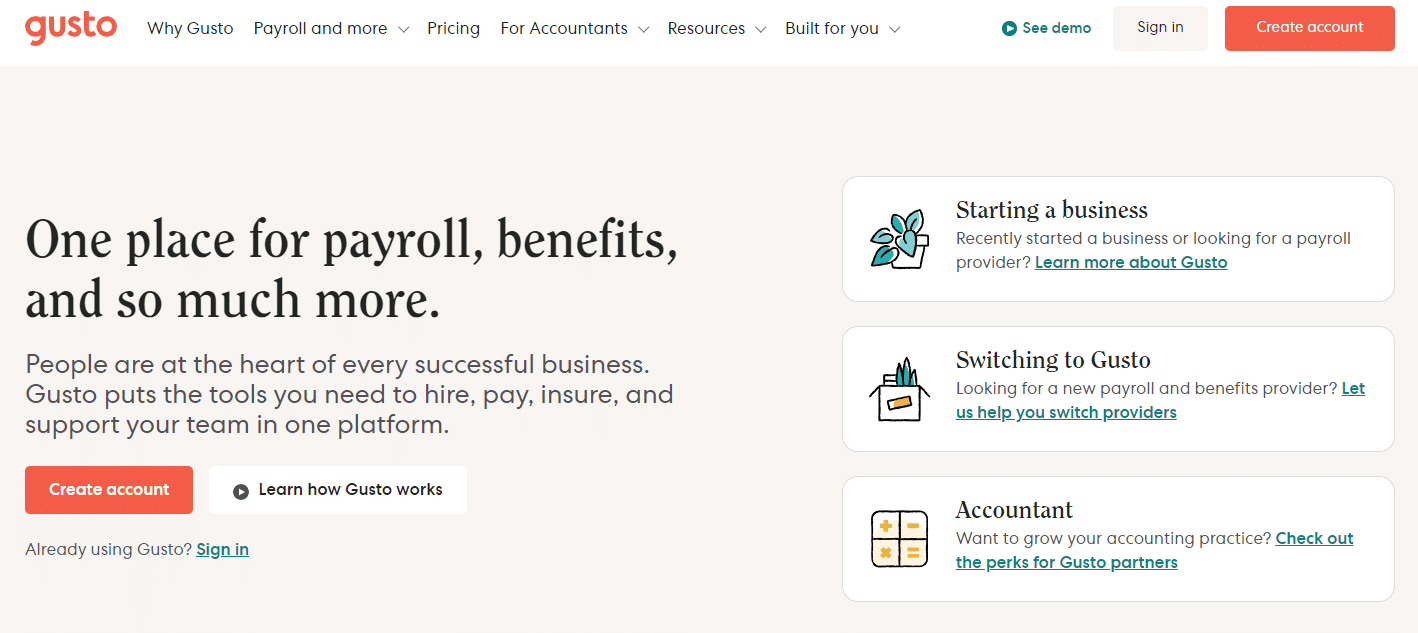Click the play icon beside See demo
1418x633 pixels.
pyautogui.click(x=1011, y=28)
